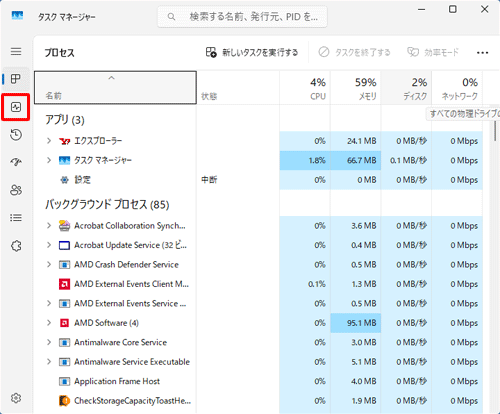The height and width of the screenshot is (414, 500).
Task: Expand Antimalware Service Executable entry
Action: [x=49, y=362]
